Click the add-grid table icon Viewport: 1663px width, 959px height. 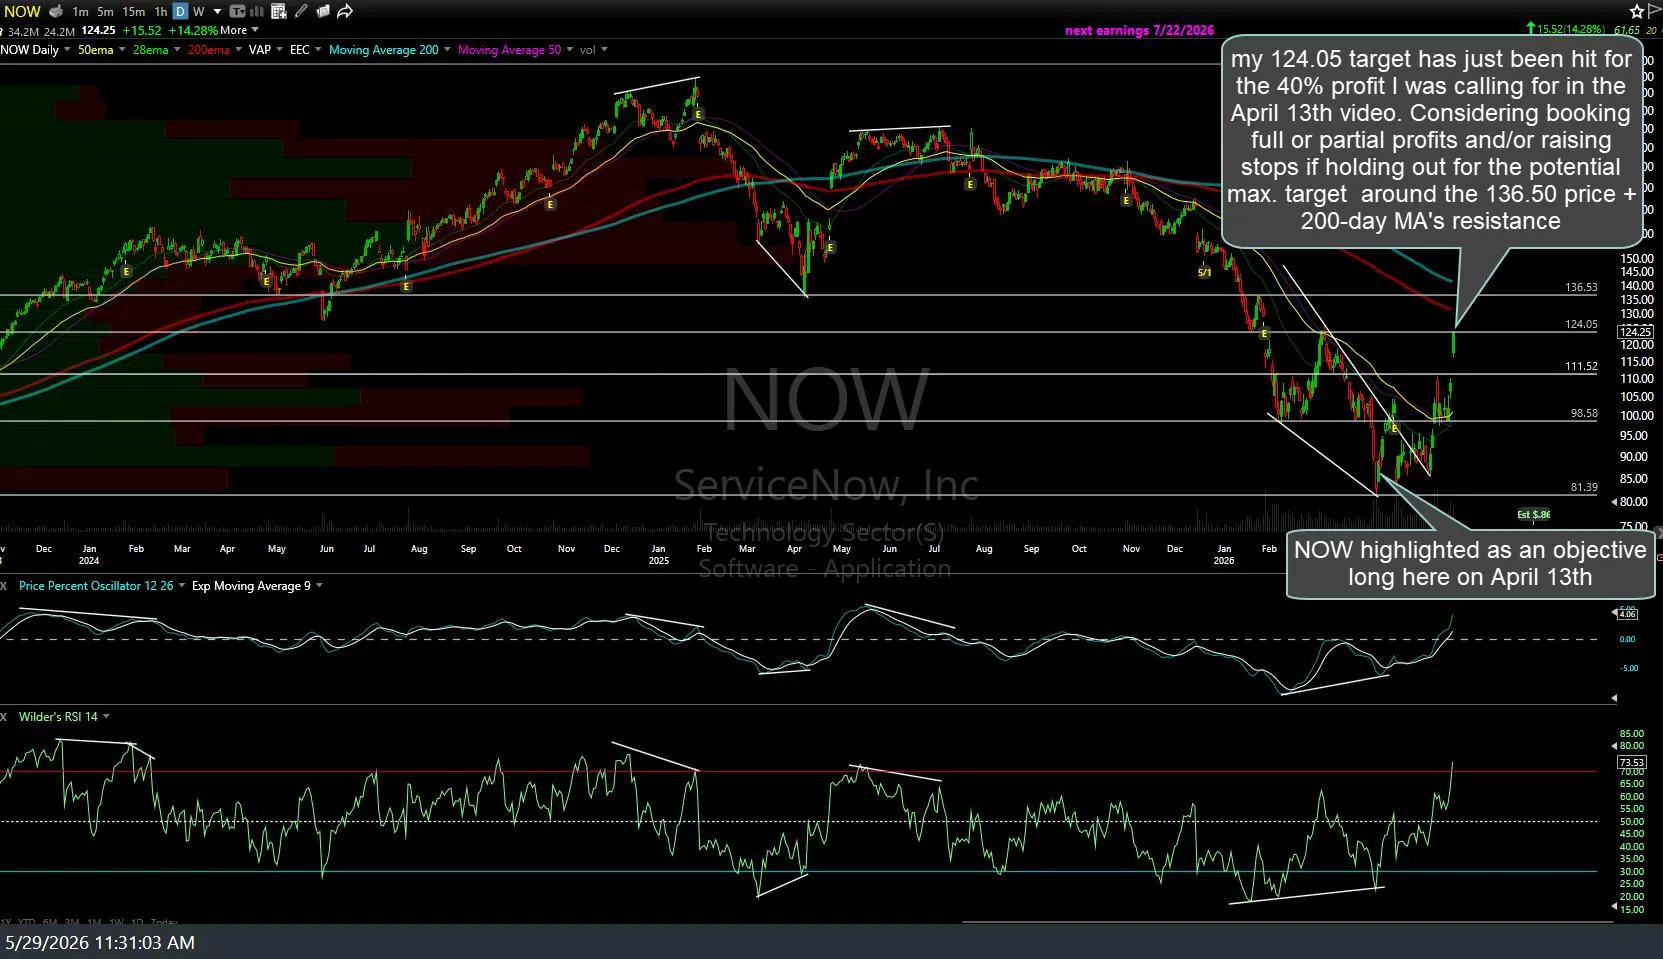[x=279, y=12]
